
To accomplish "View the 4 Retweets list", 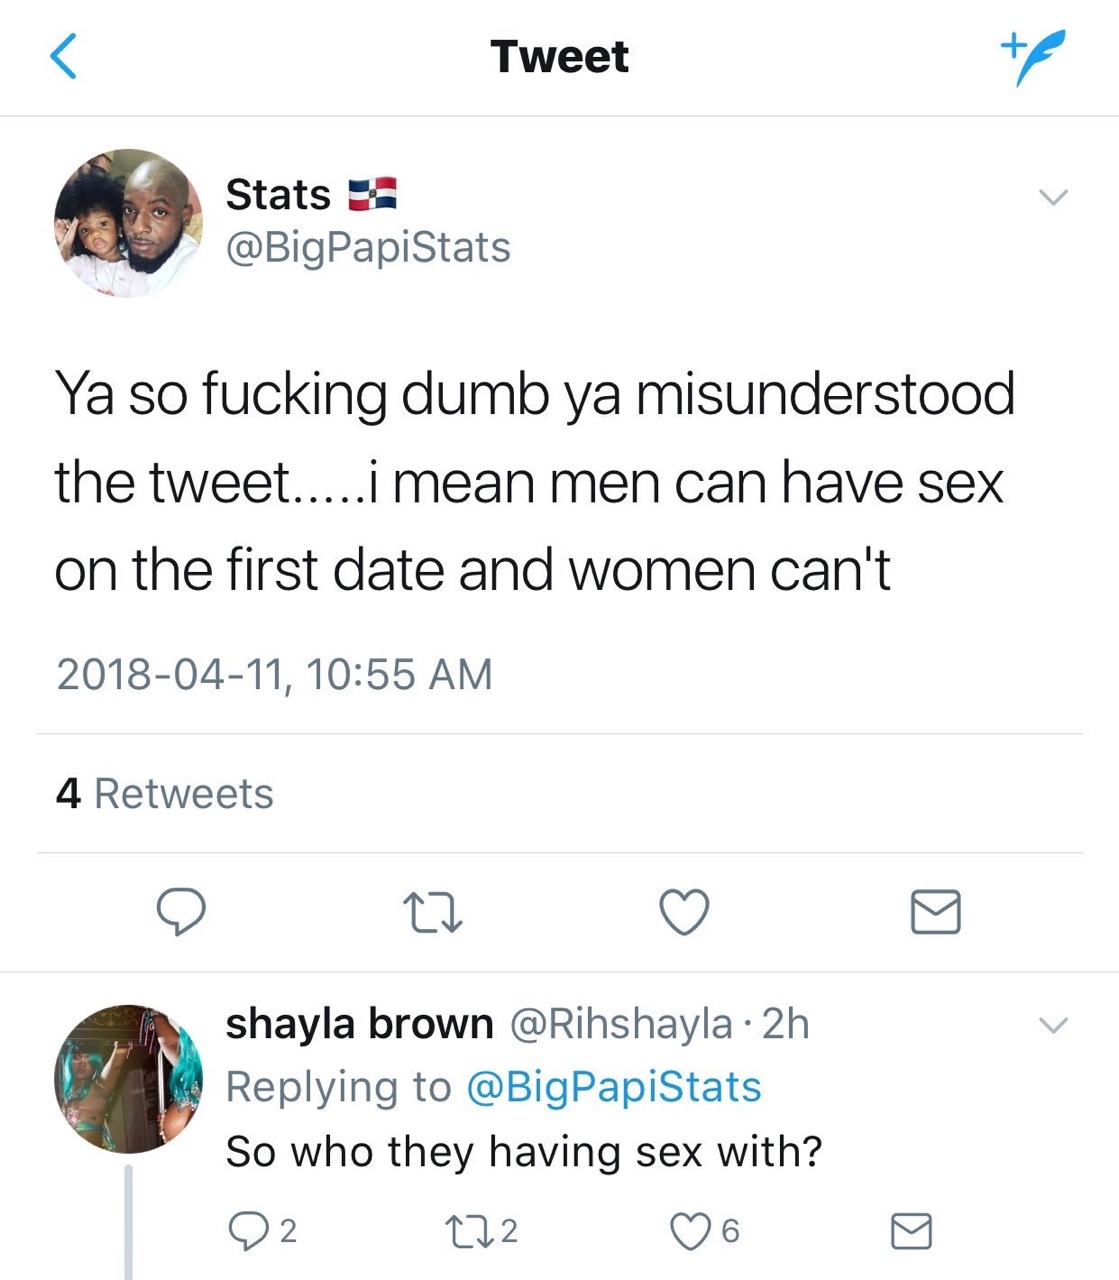I will 165,794.
